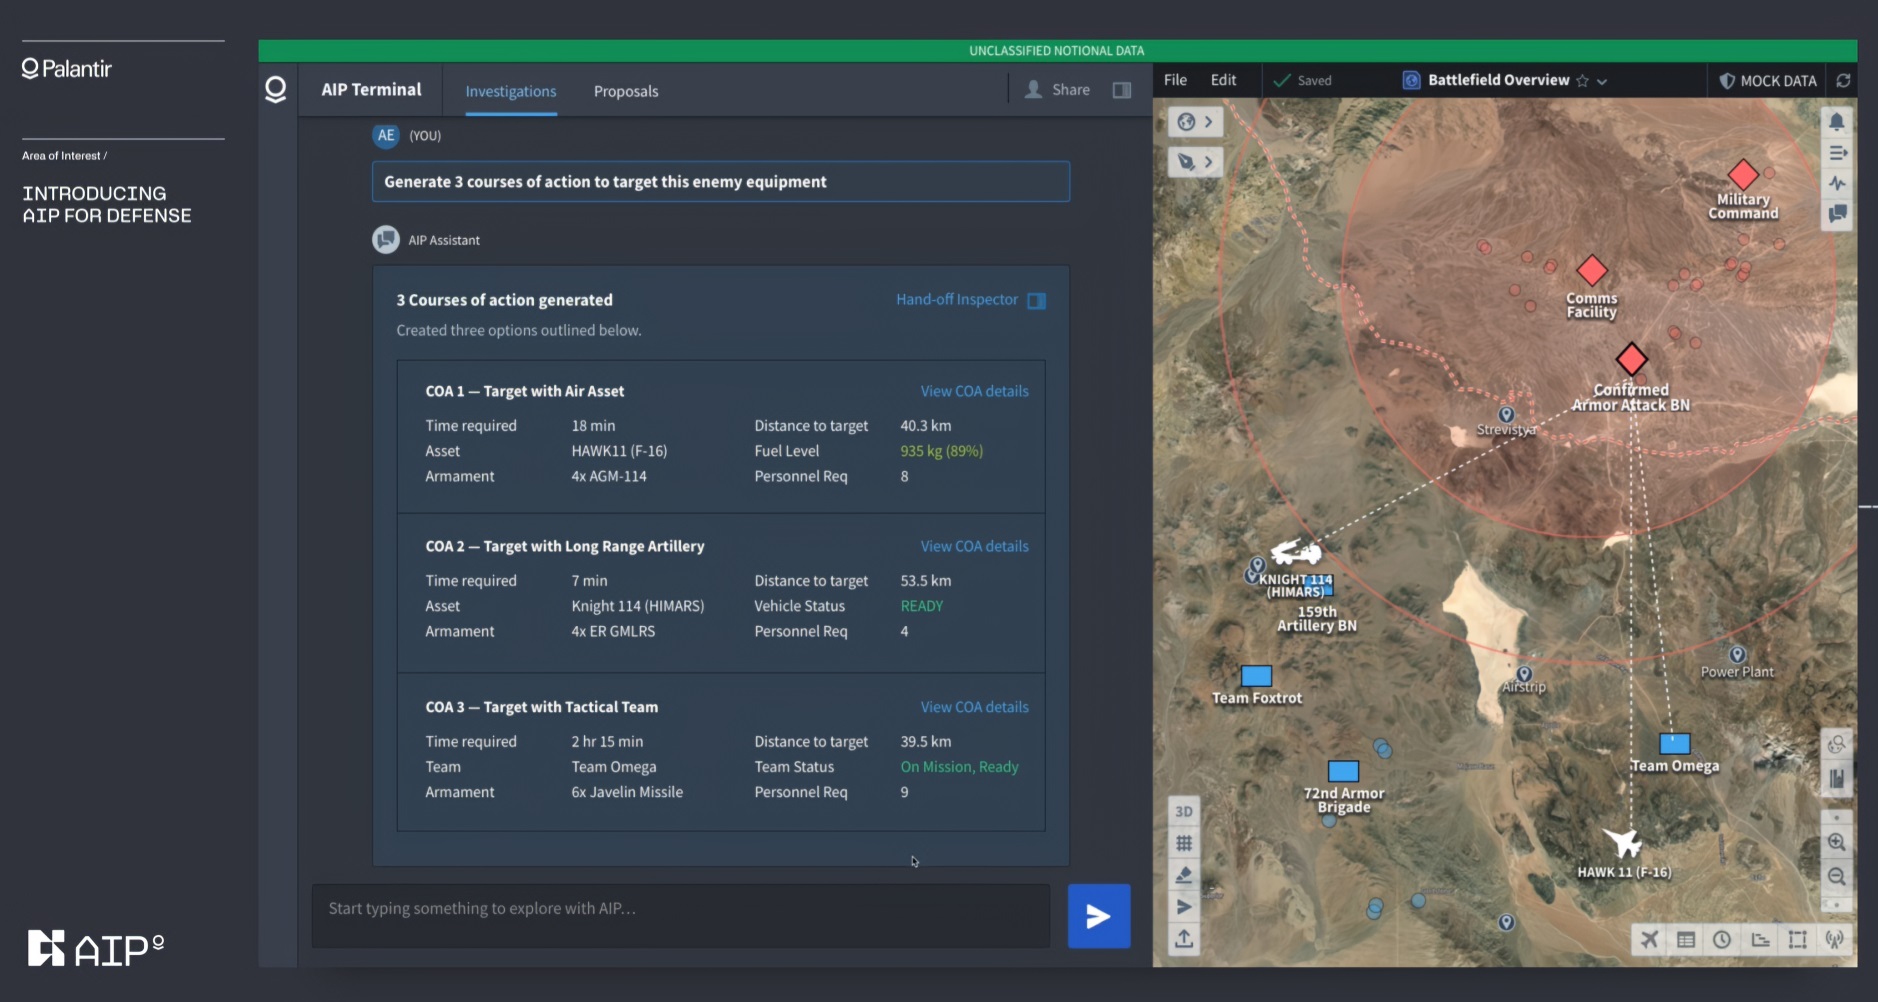This screenshot has width=1878, height=1002.
Task: Click the map zoom in magnifier
Action: (1836, 842)
